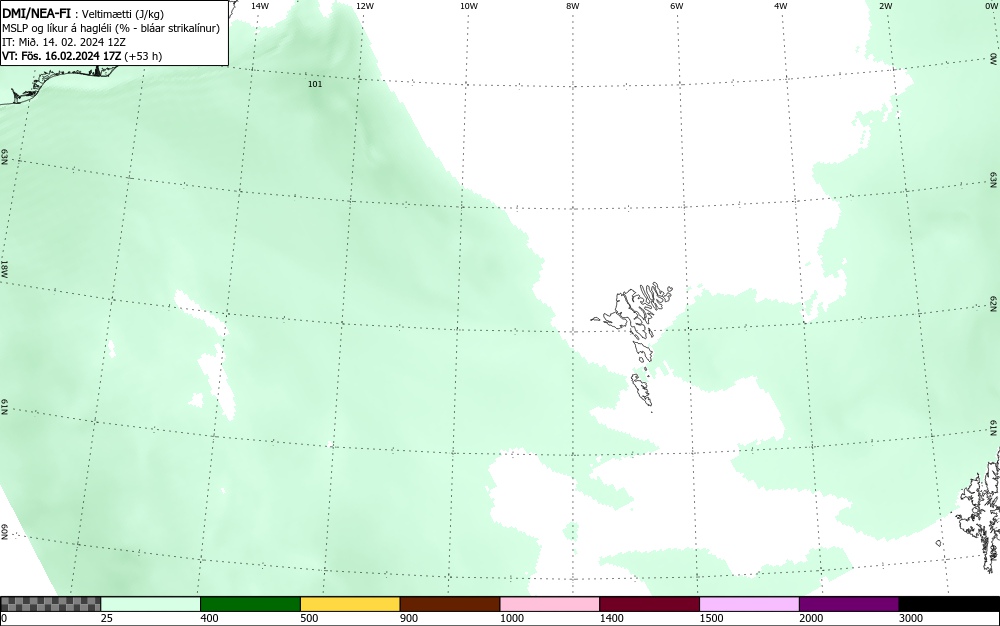The height and width of the screenshot is (626, 1000).
Task: Pick the pink 1000–1400 legend swatch
Action: tap(550, 604)
